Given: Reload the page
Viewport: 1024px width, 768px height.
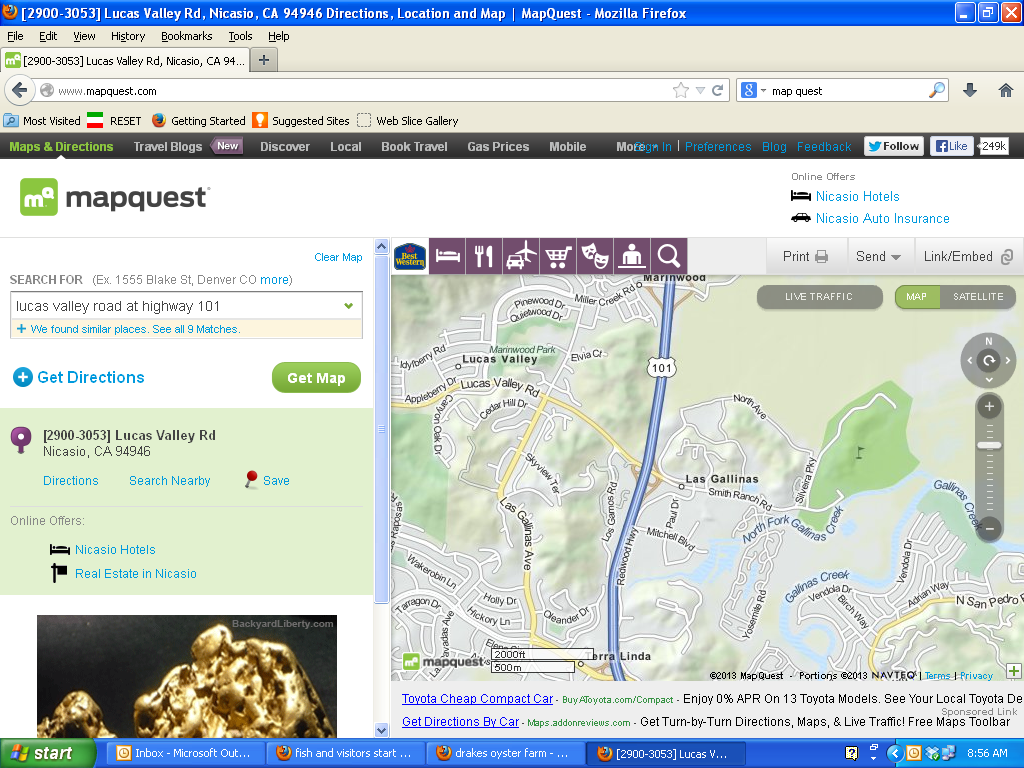Looking at the screenshot, I should (x=717, y=90).
